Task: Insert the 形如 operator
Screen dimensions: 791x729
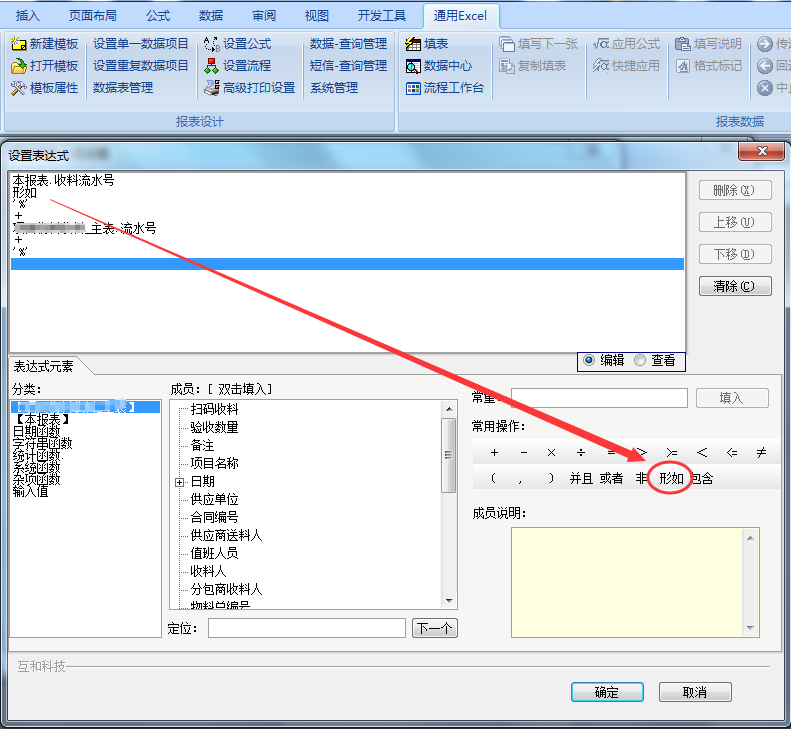Action: (671, 479)
